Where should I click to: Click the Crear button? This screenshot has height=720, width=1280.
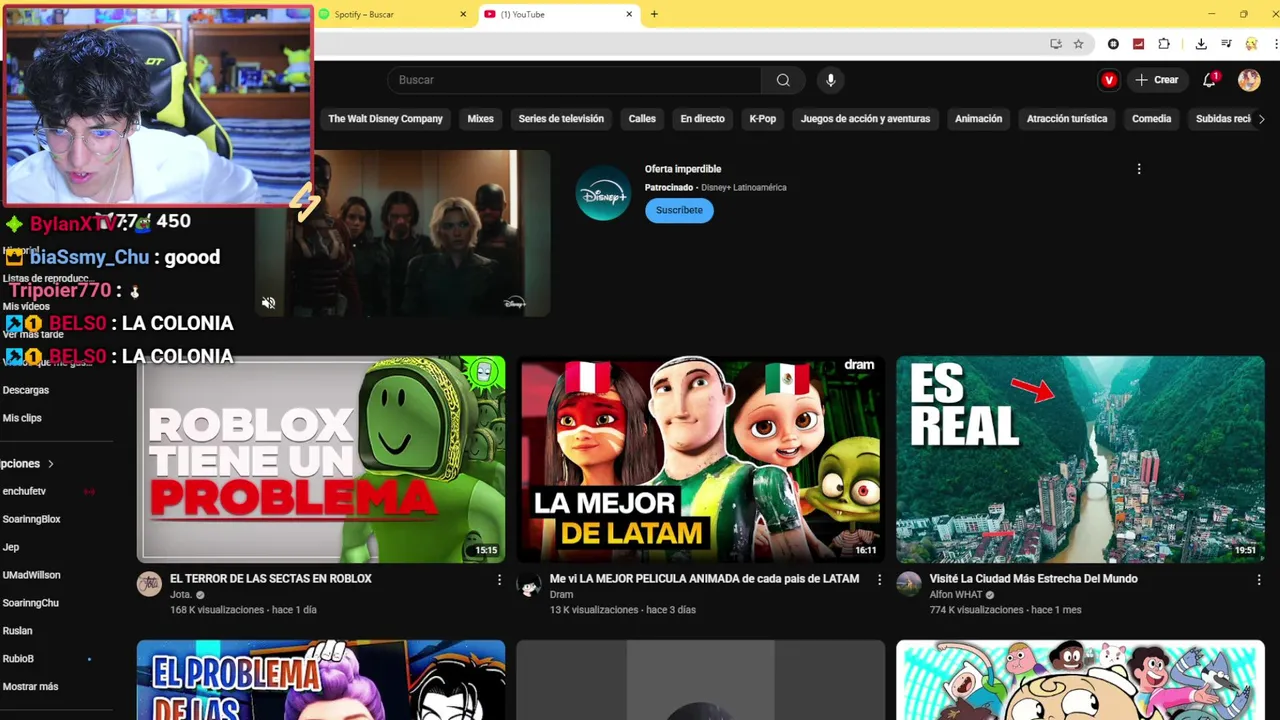(1157, 80)
